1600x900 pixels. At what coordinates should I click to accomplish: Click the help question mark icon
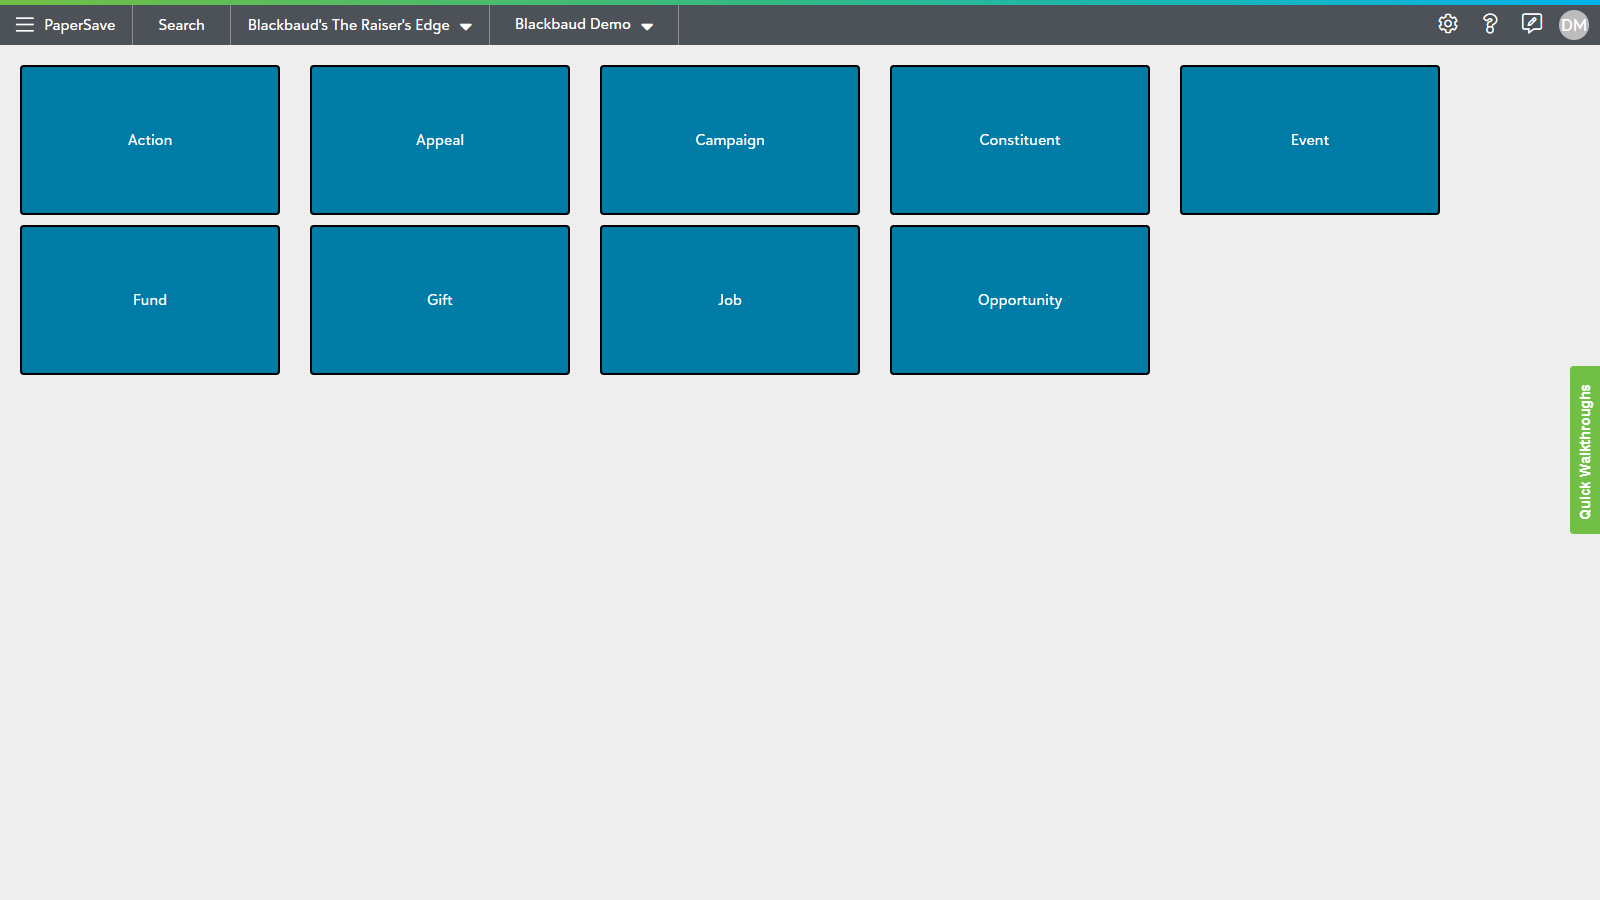click(x=1490, y=24)
